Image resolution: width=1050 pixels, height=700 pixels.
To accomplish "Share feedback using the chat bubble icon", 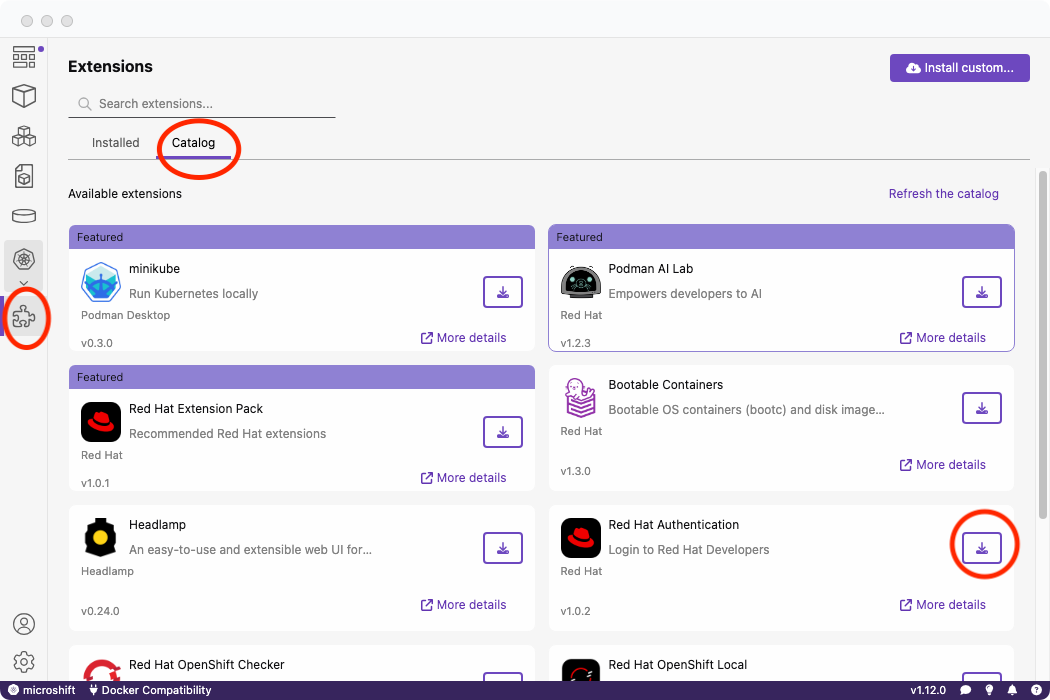I will pyautogui.click(x=965, y=690).
